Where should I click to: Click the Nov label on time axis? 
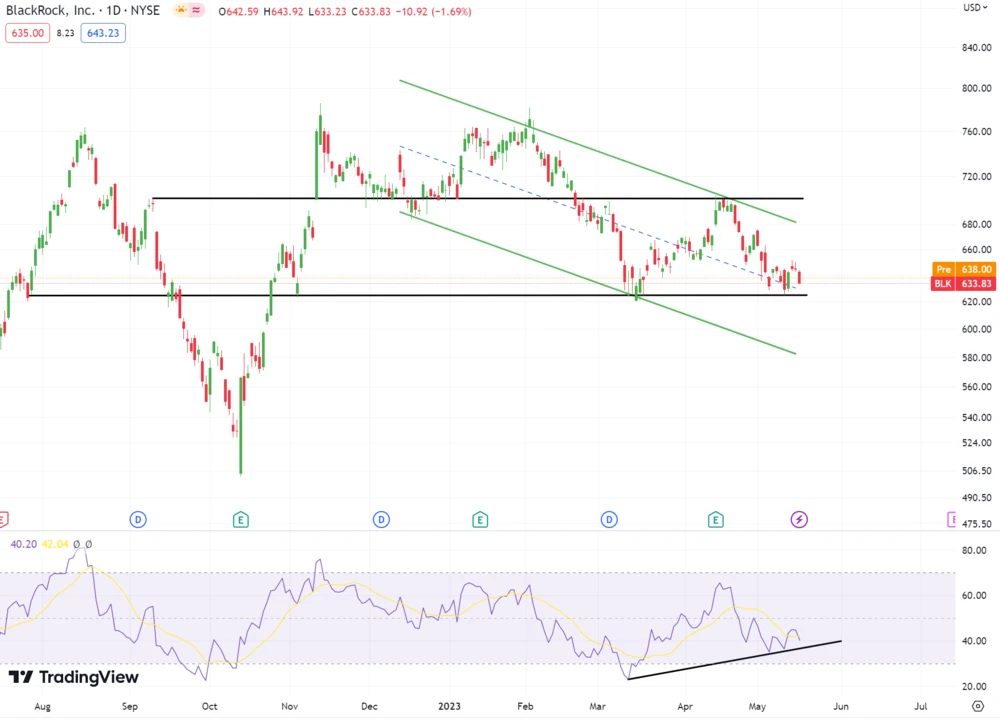290,706
